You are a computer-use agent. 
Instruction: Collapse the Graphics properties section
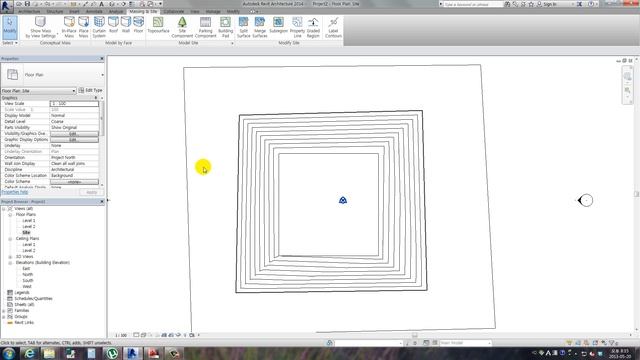[x=96, y=98]
